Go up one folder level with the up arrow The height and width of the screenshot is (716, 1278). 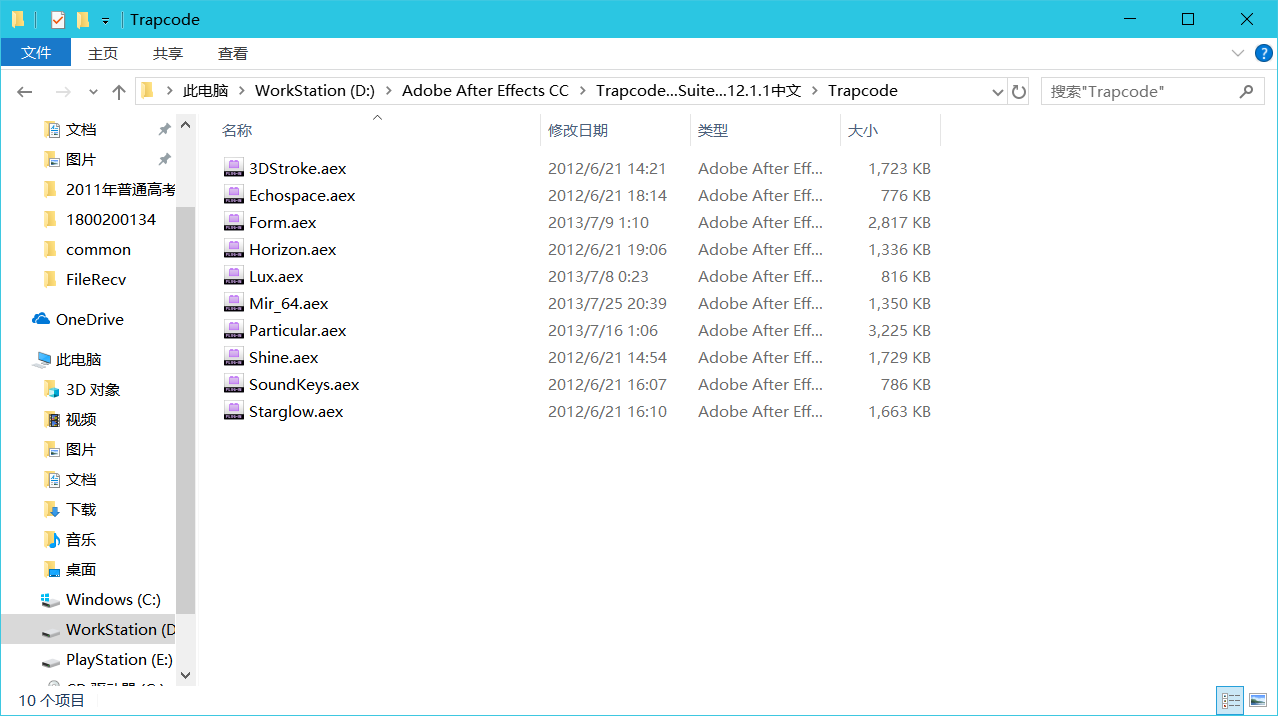(119, 91)
